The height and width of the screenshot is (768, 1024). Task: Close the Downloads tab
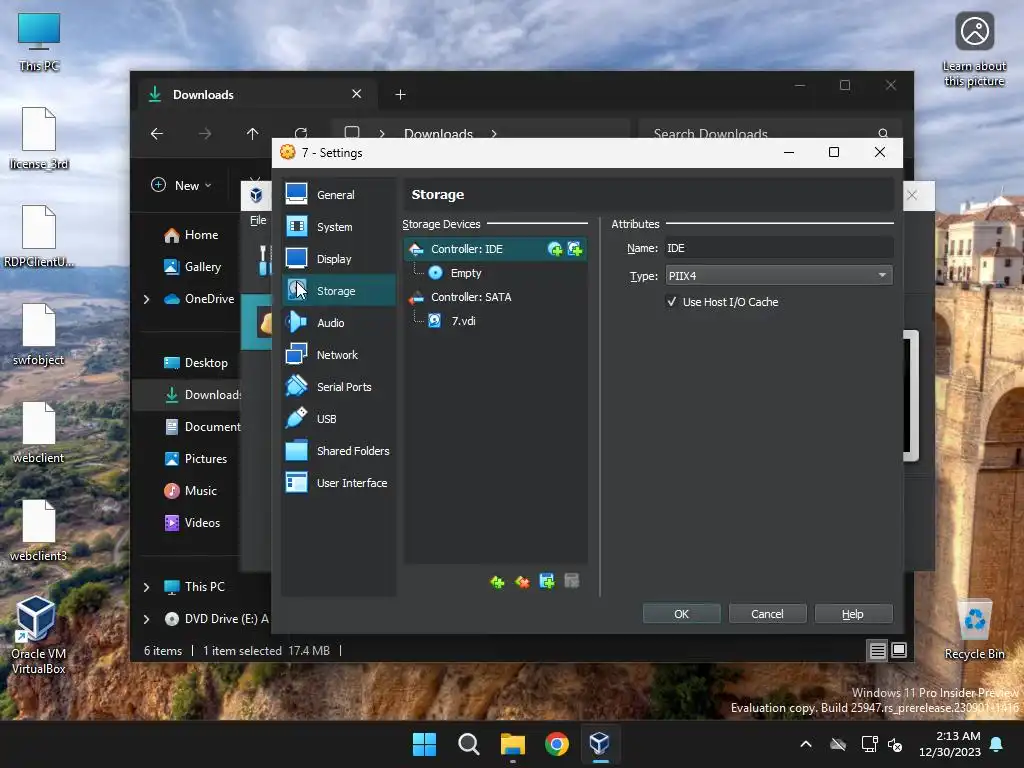[x=357, y=94]
